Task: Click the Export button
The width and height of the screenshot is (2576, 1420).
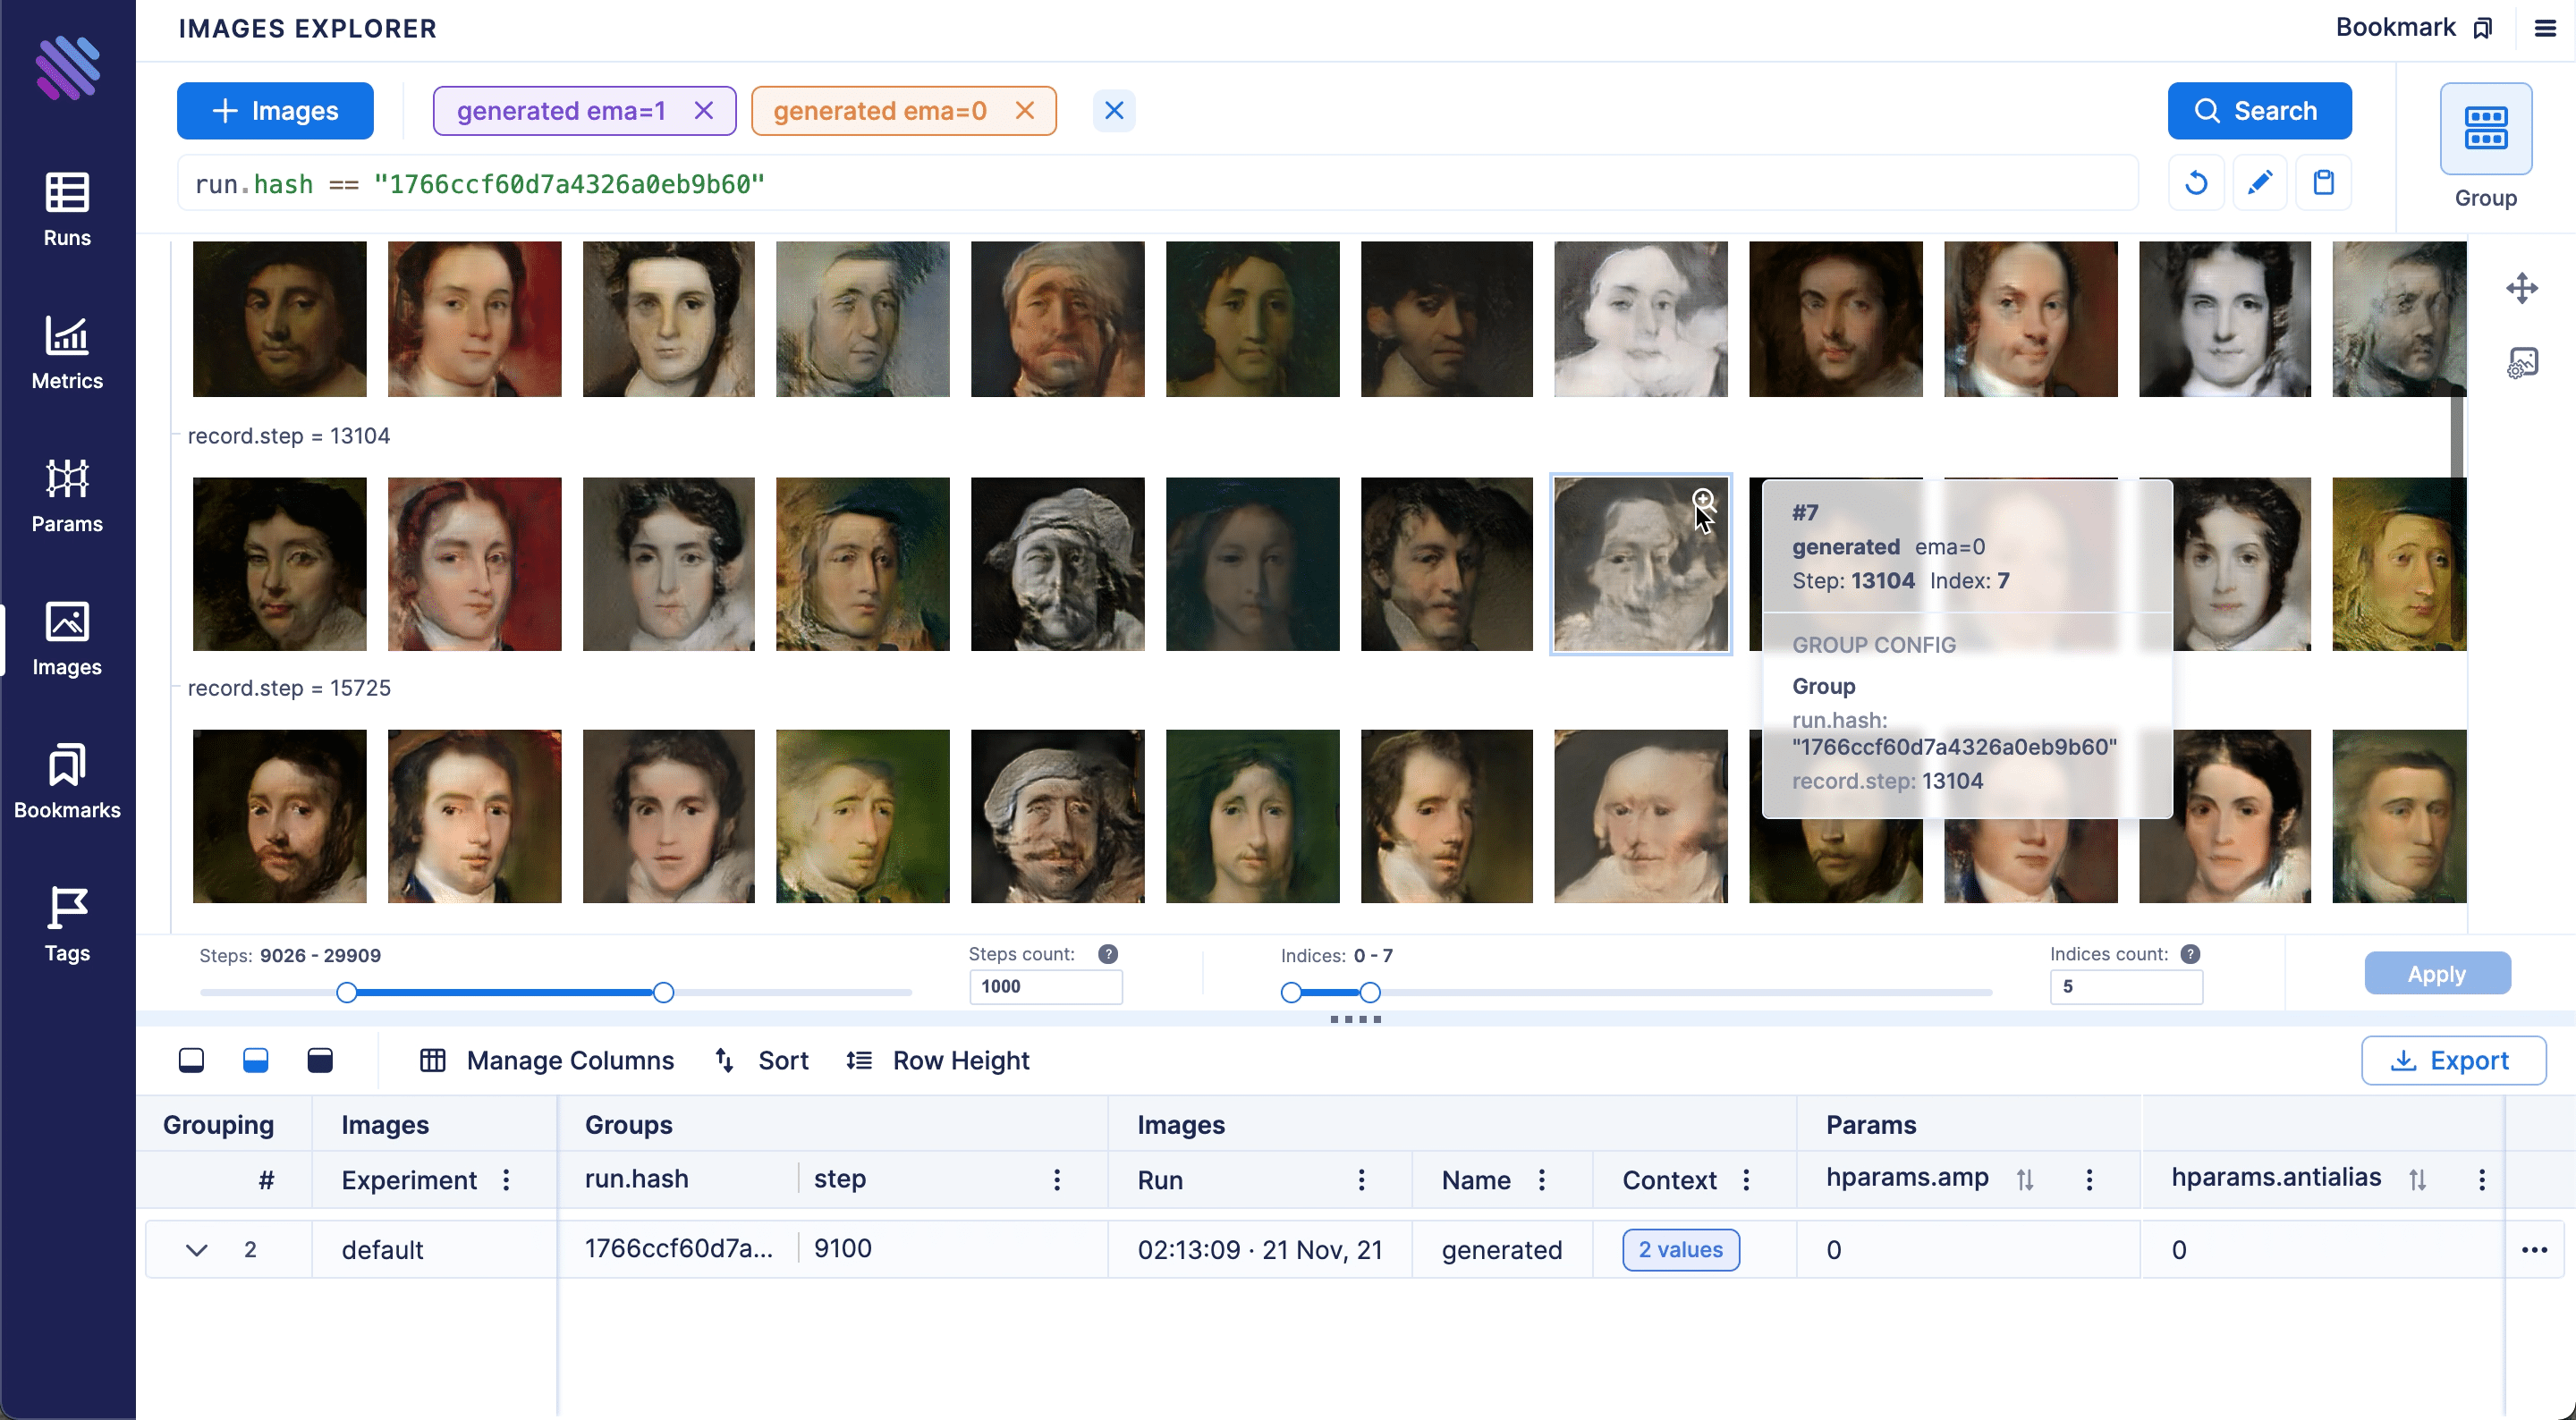Action: [x=2453, y=1060]
